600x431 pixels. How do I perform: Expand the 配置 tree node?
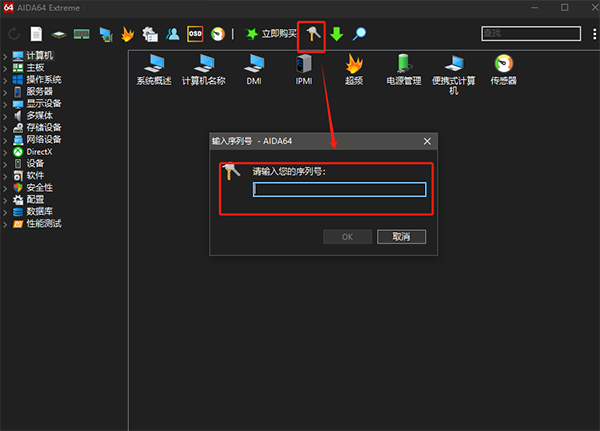pyautogui.click(x=5, y=201)
